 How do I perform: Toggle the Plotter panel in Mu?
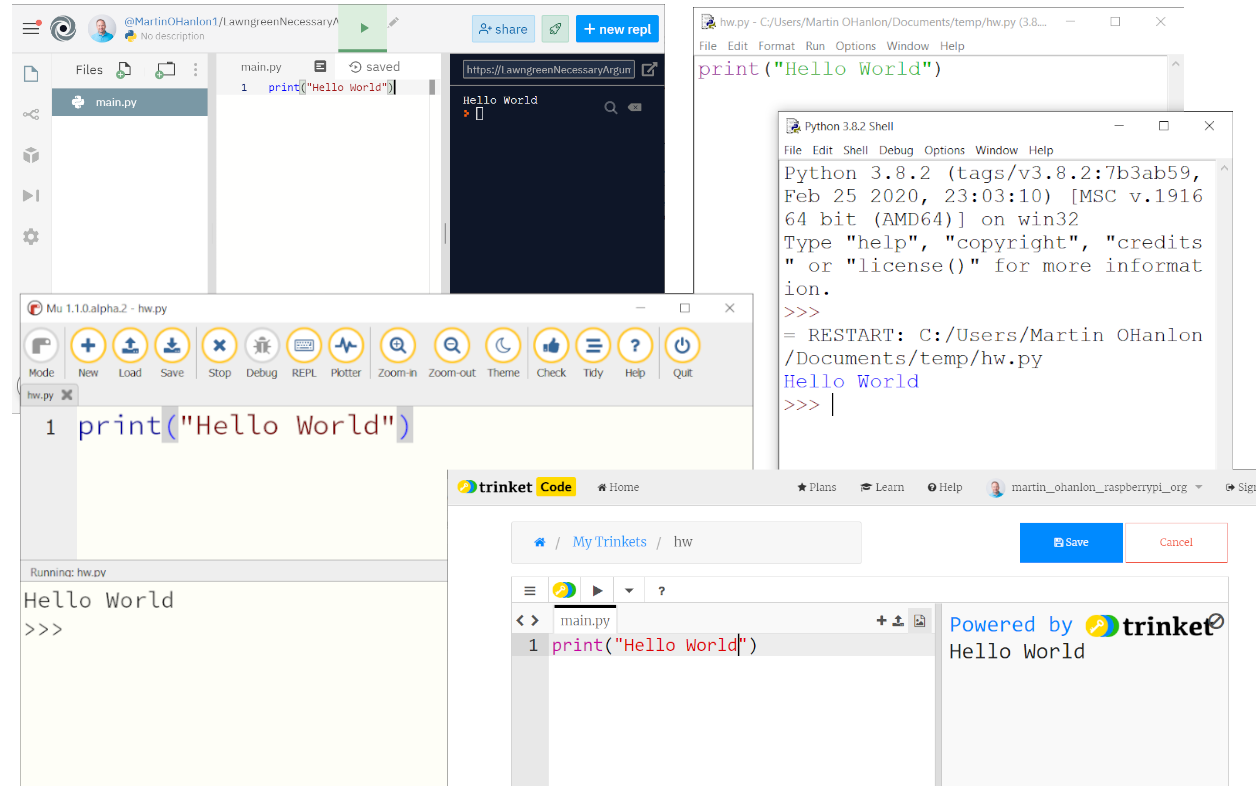coord(346,347)
